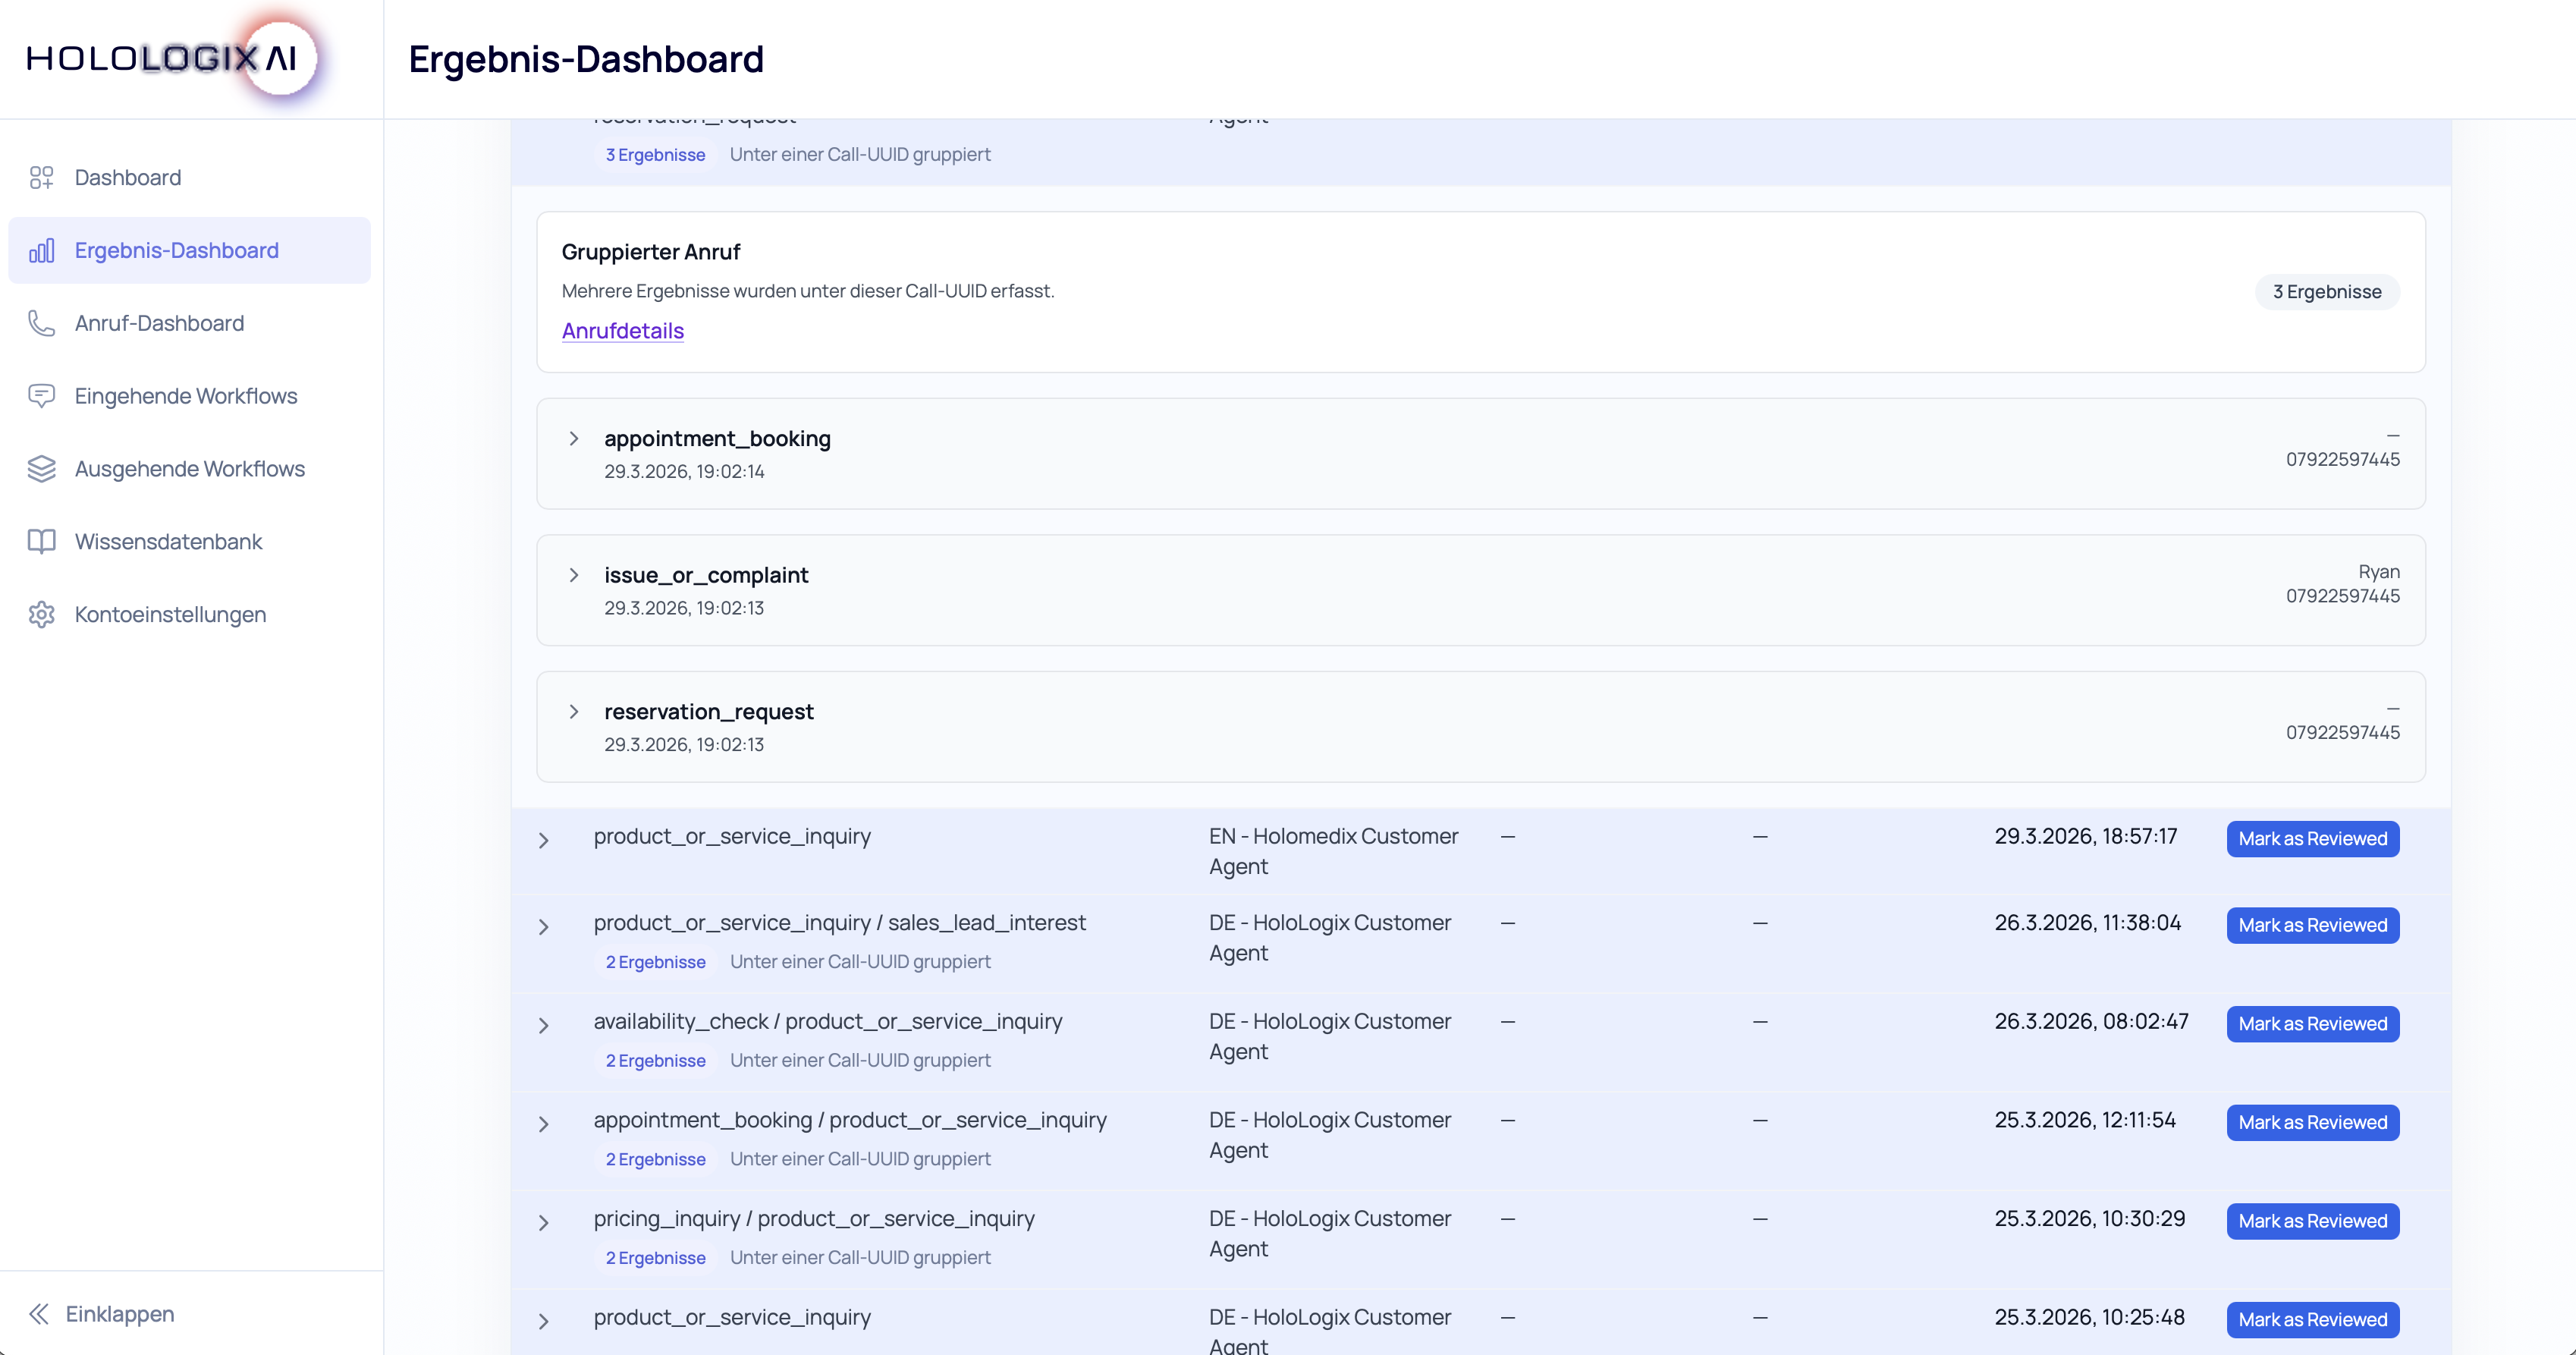Click the 3 Ergebnisse badge
2576x1355 pixels.
click(x=2327, y=291)
